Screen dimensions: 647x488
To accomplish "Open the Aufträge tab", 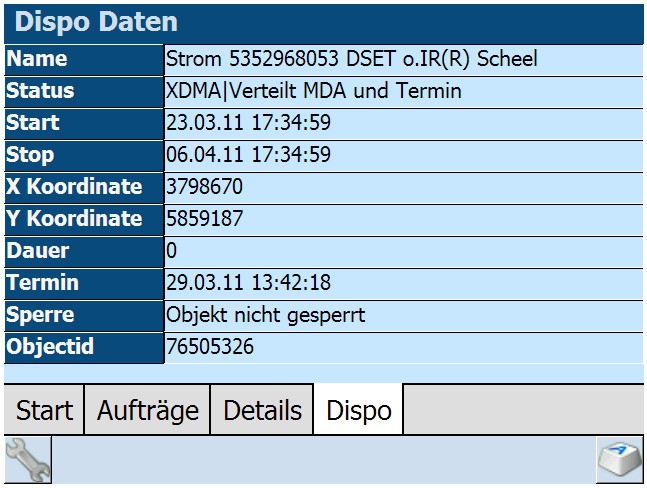I will 147,410.
